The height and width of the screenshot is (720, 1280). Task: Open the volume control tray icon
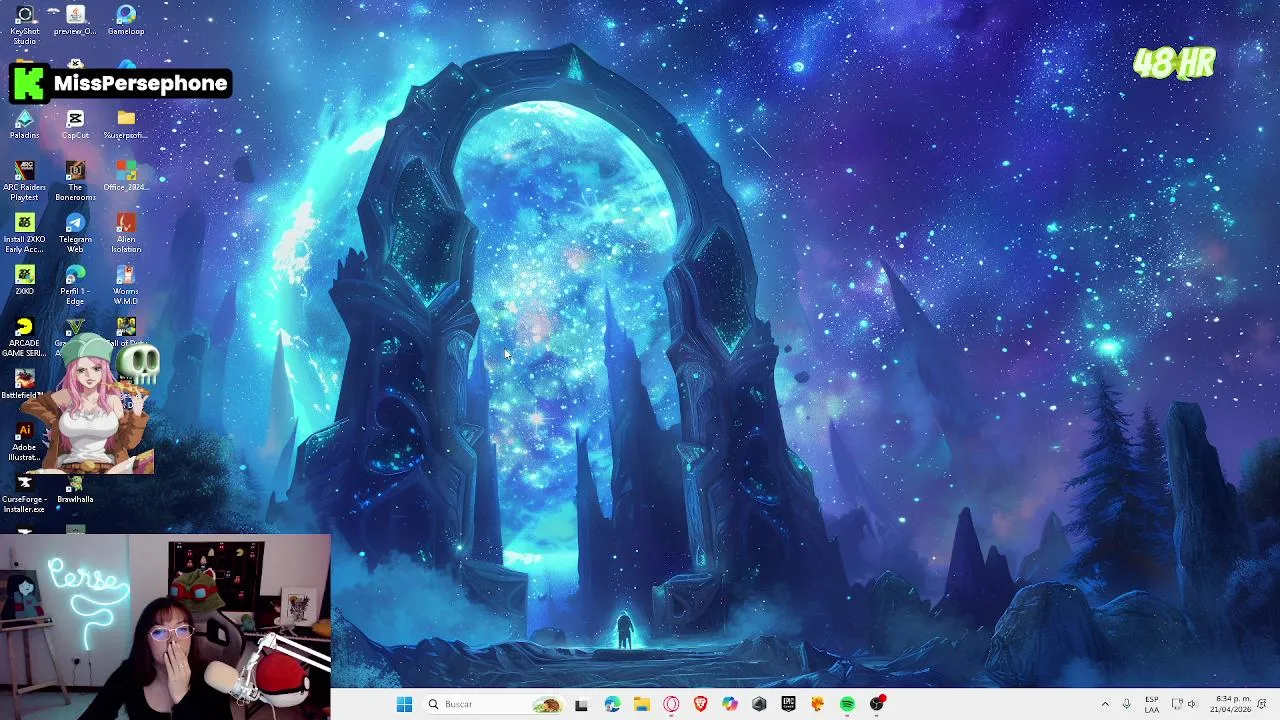(1192, 704)
